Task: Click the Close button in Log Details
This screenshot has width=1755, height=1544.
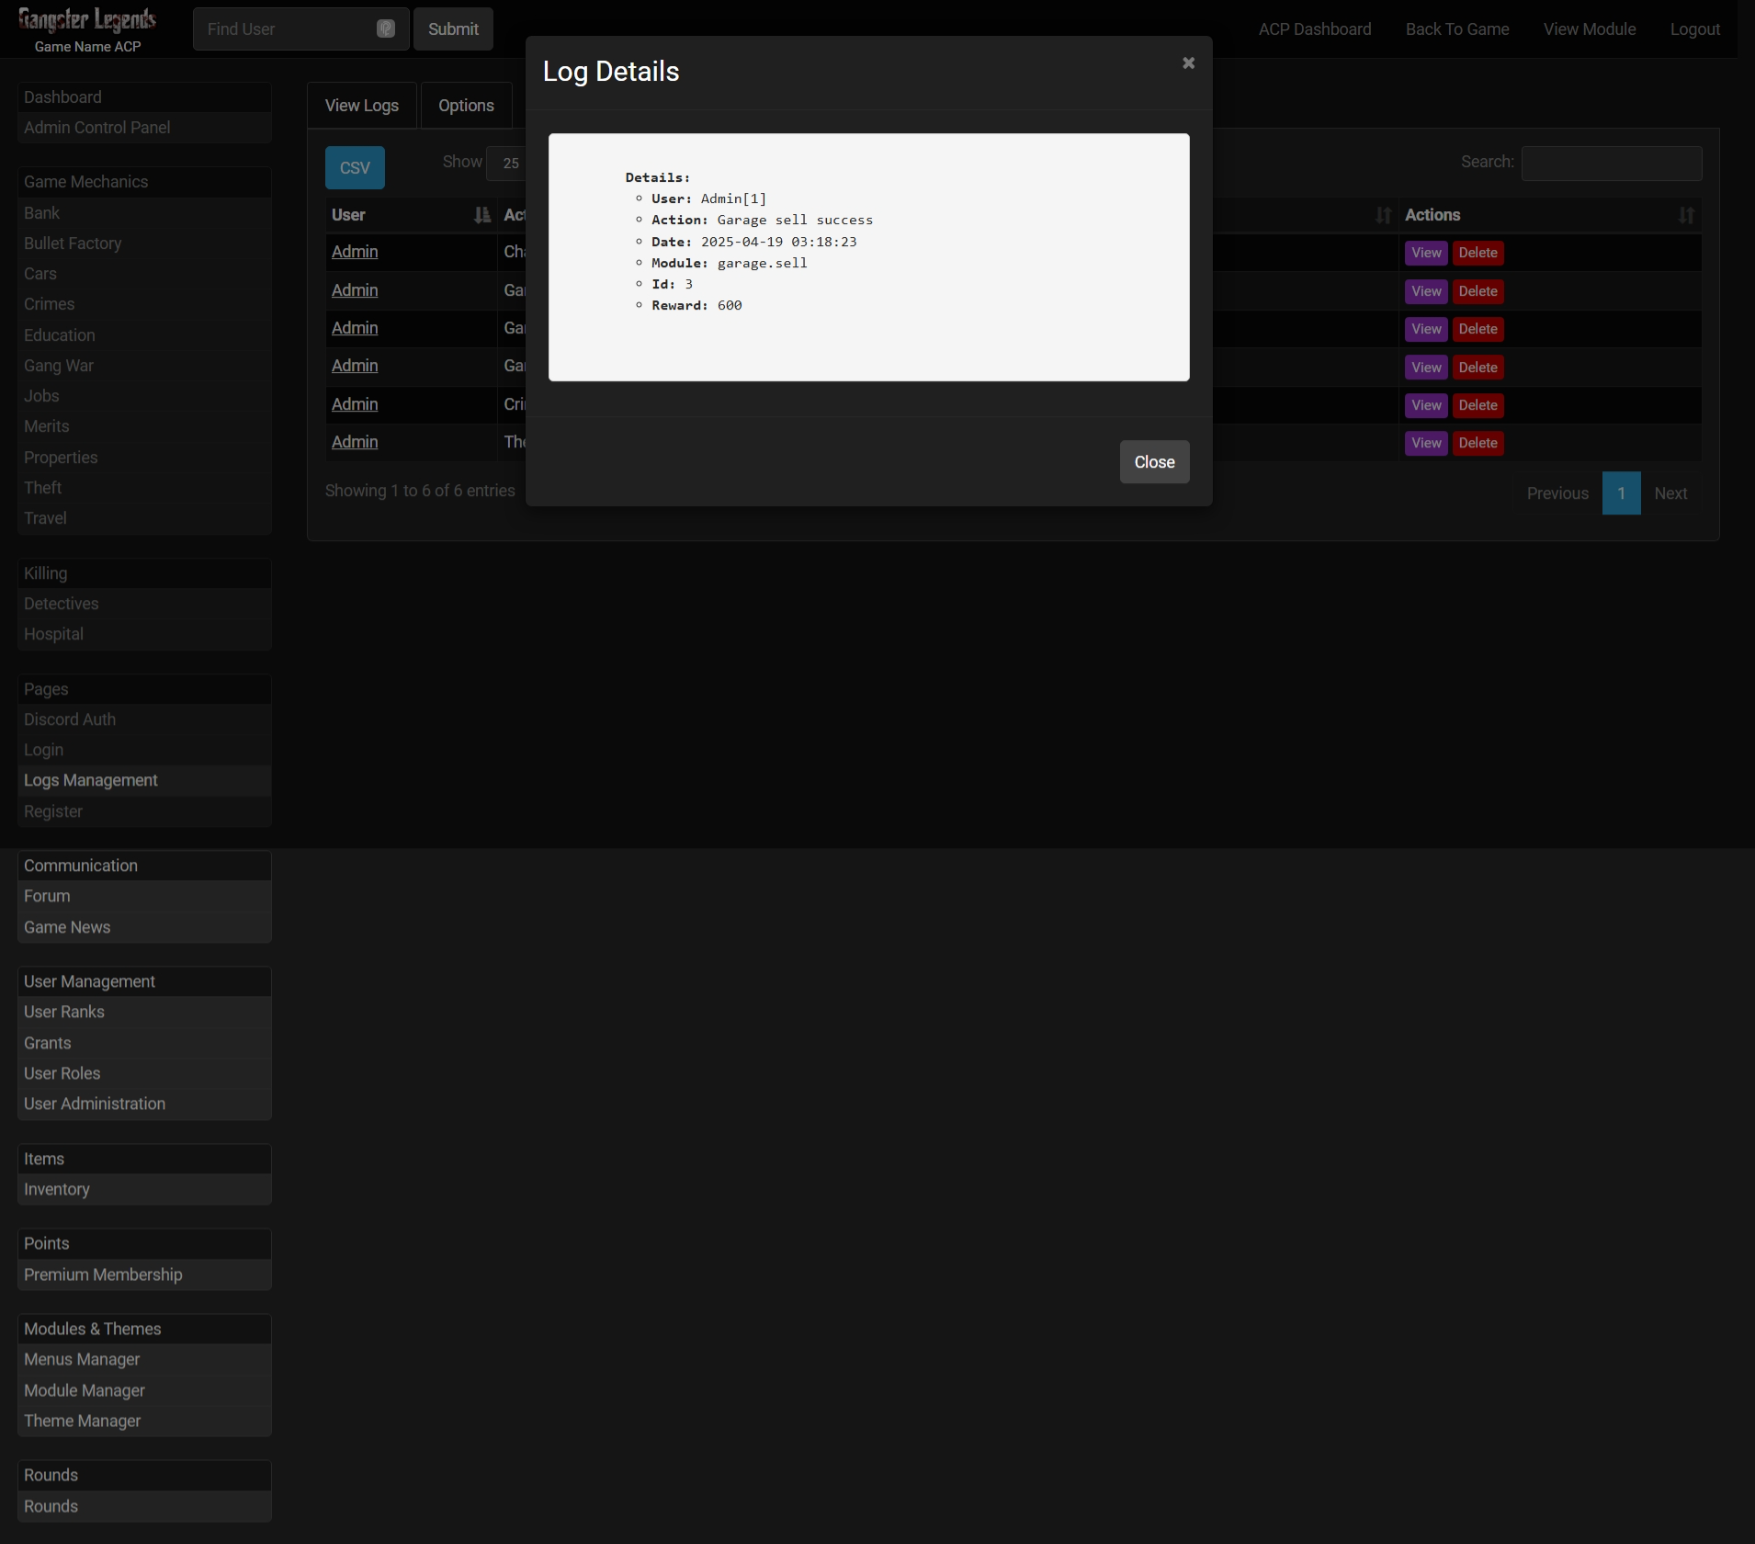Action: (x=1154, y=462)
